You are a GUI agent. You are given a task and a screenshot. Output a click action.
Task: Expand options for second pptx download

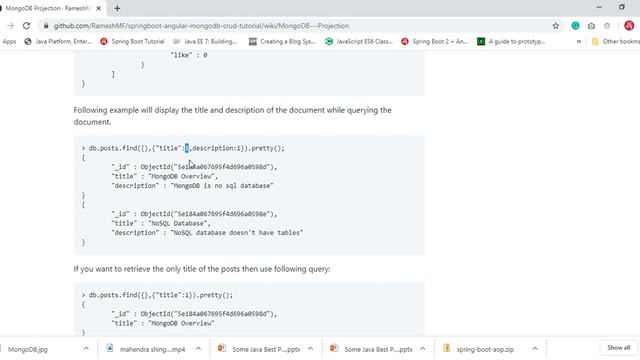pyautogui.click(x=422, y=349)
